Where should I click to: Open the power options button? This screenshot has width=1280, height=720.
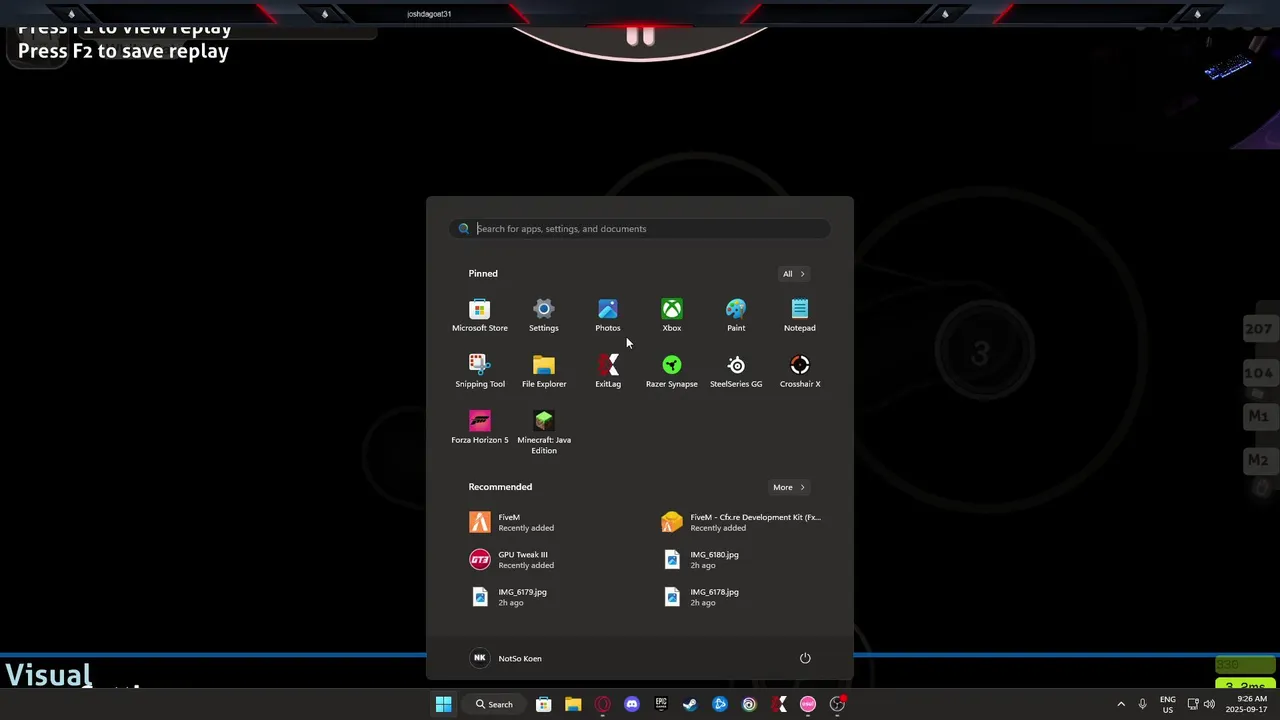[x=805, y=658]
